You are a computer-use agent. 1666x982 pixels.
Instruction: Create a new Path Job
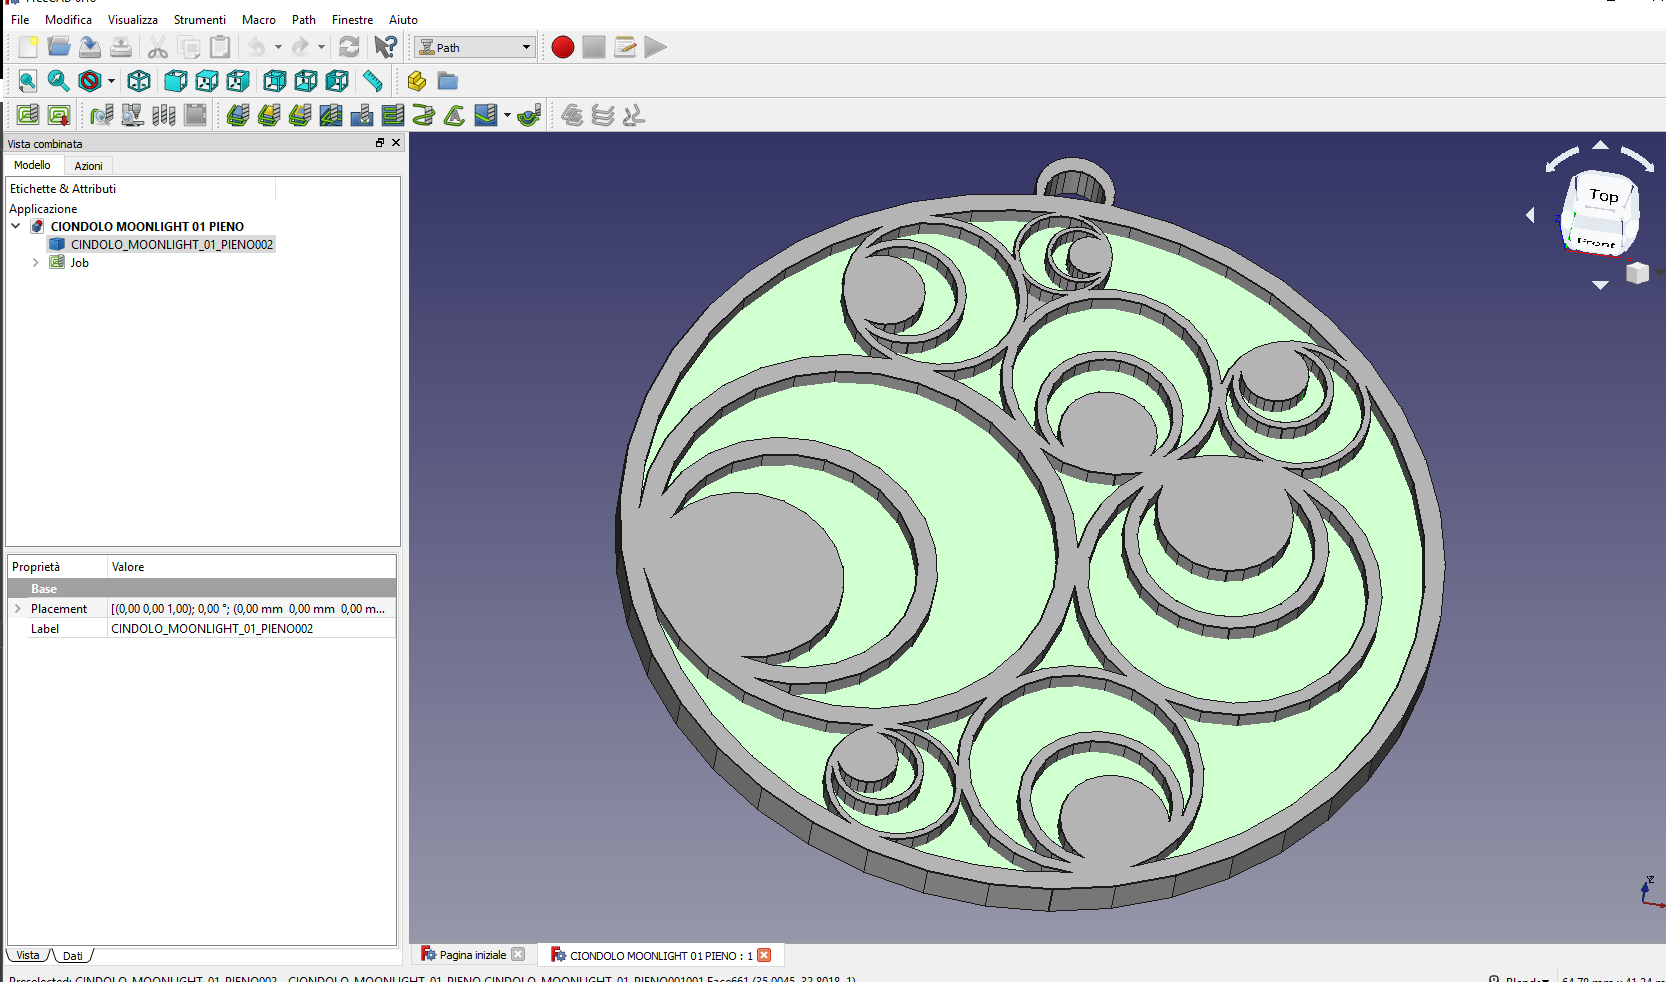[28, 115]
